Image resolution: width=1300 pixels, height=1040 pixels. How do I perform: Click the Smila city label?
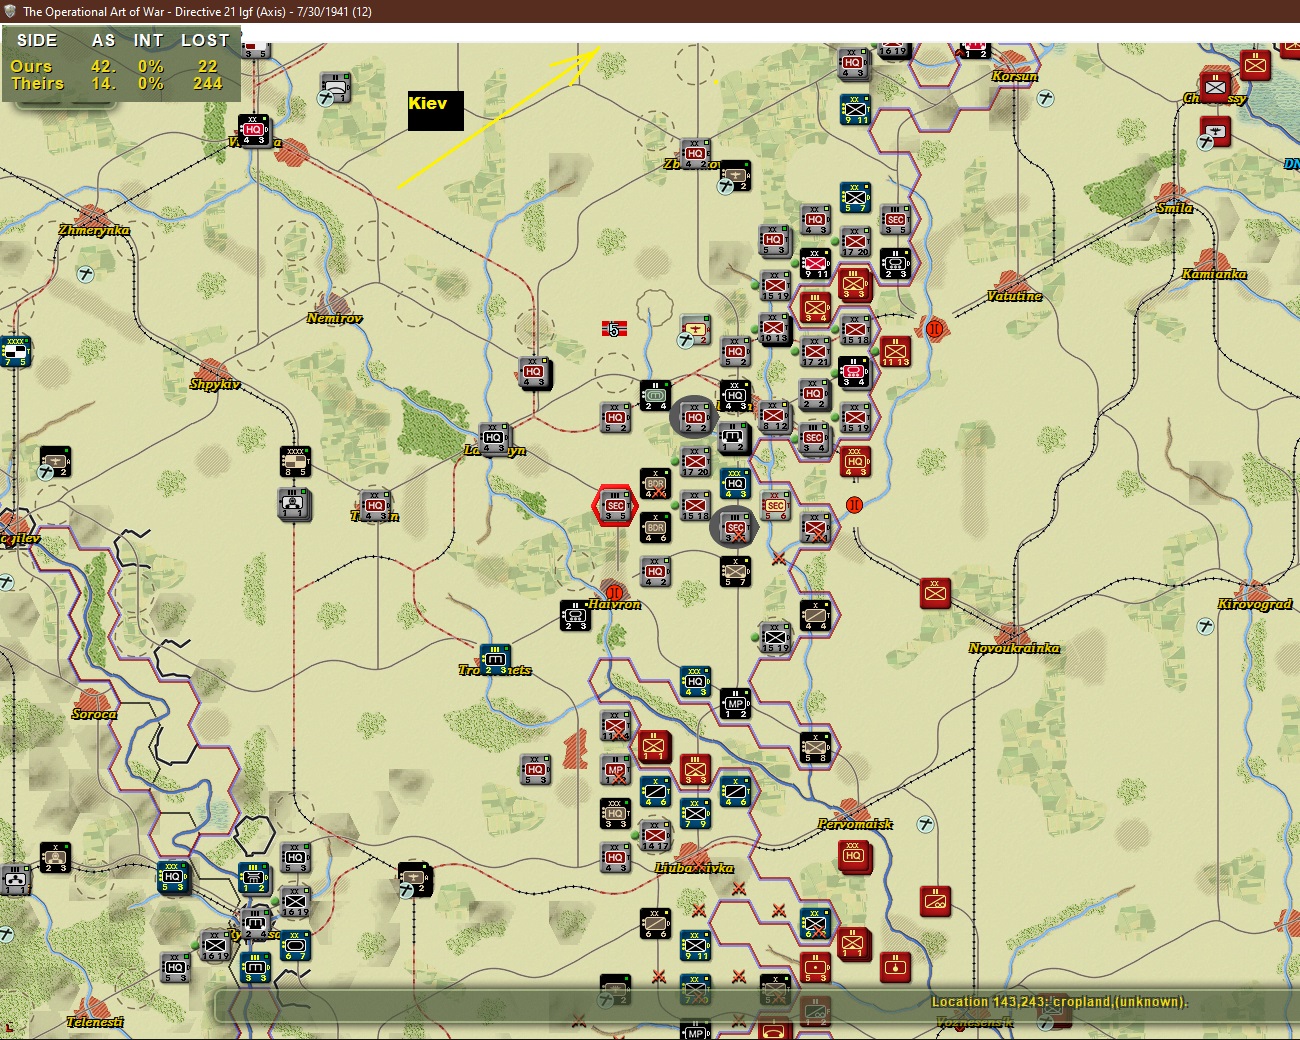[1175, 208]
